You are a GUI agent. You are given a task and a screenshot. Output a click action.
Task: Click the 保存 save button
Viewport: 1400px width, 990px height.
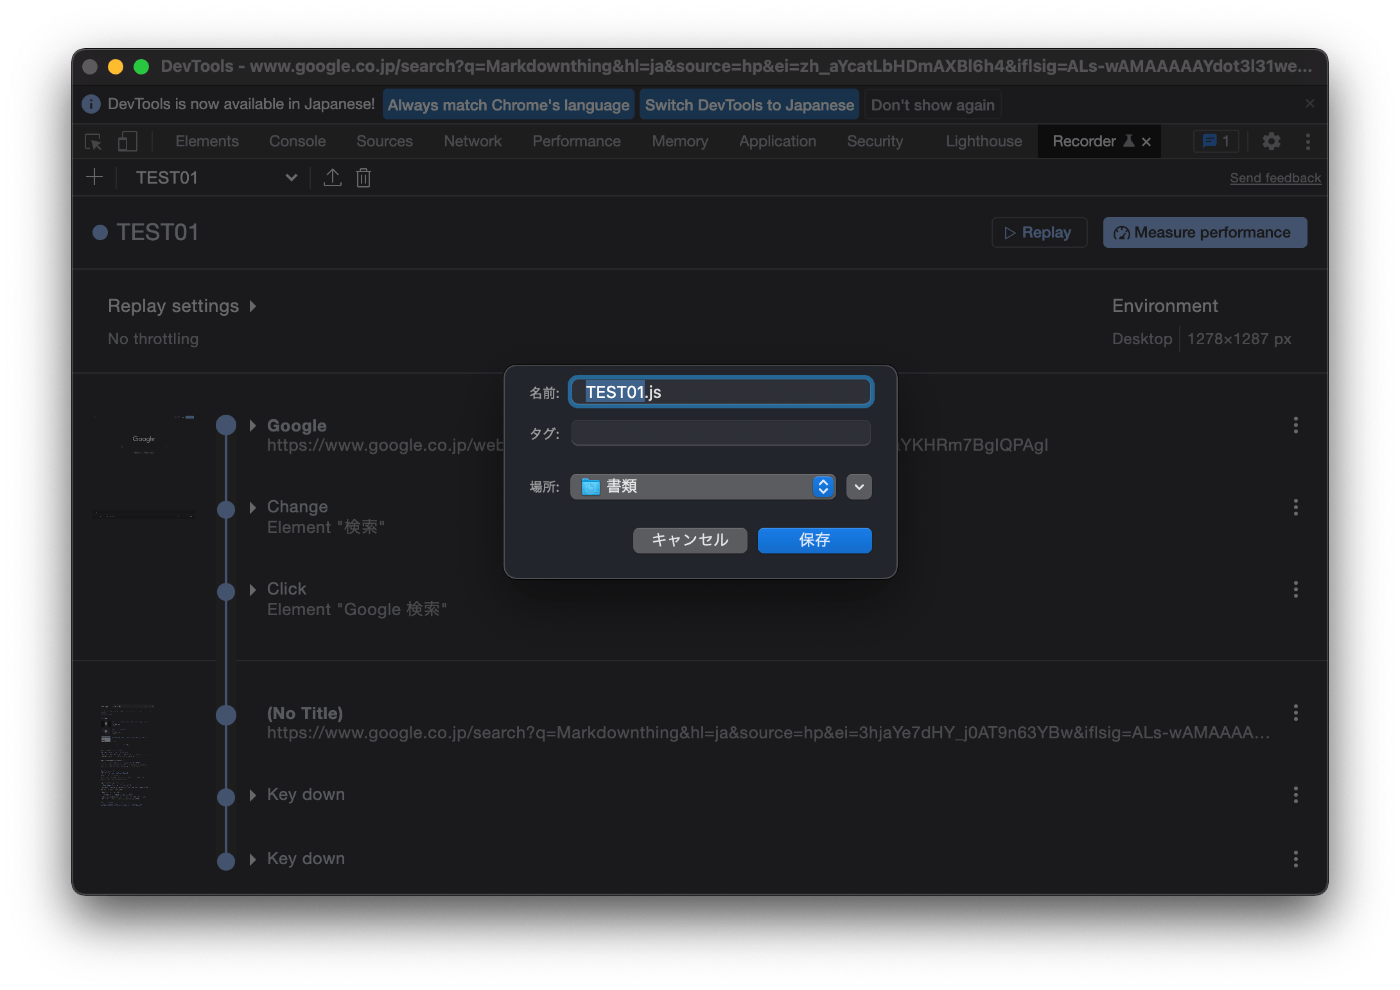[x=815, y=540]
